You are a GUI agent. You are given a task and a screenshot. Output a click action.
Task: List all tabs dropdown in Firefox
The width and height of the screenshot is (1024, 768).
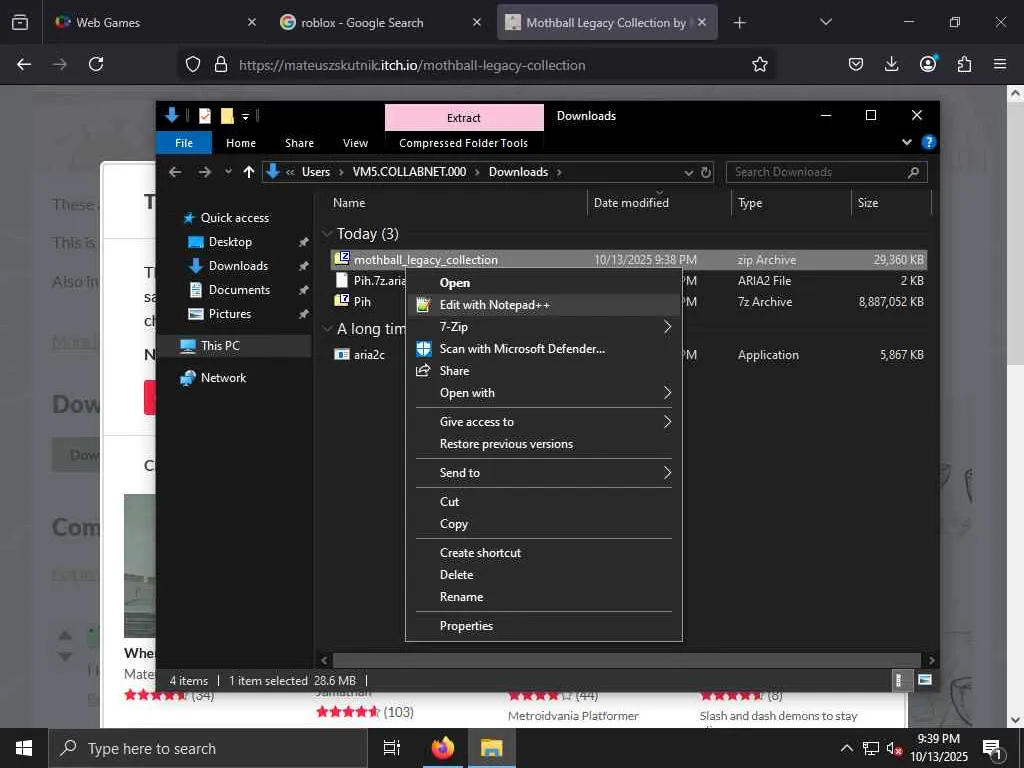click(825, 22)
